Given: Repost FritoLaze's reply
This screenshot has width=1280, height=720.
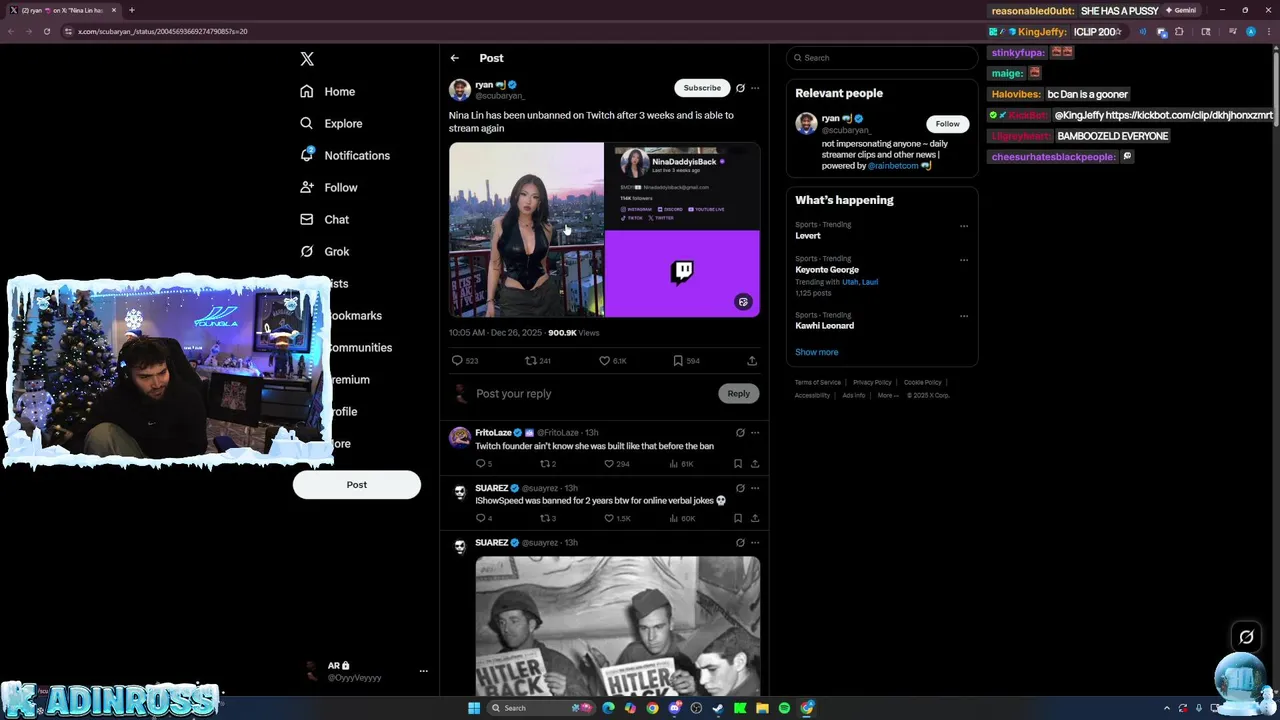Looking at the screenshot, I should [545, 464].
